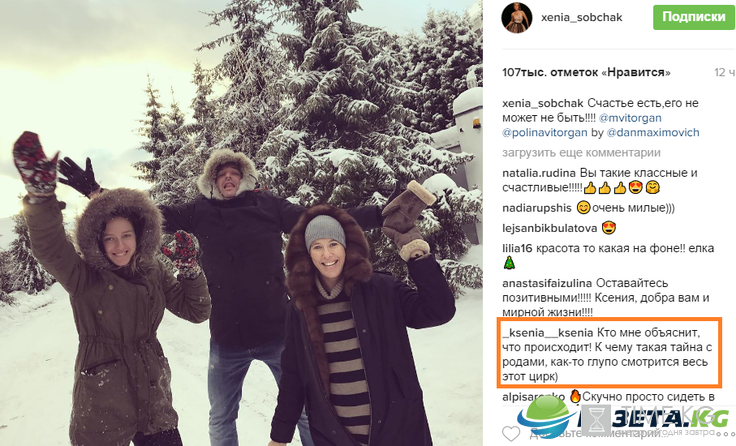Click the heart like icon
This screenshot has width=736, height=446.
(x=511, y=433)
